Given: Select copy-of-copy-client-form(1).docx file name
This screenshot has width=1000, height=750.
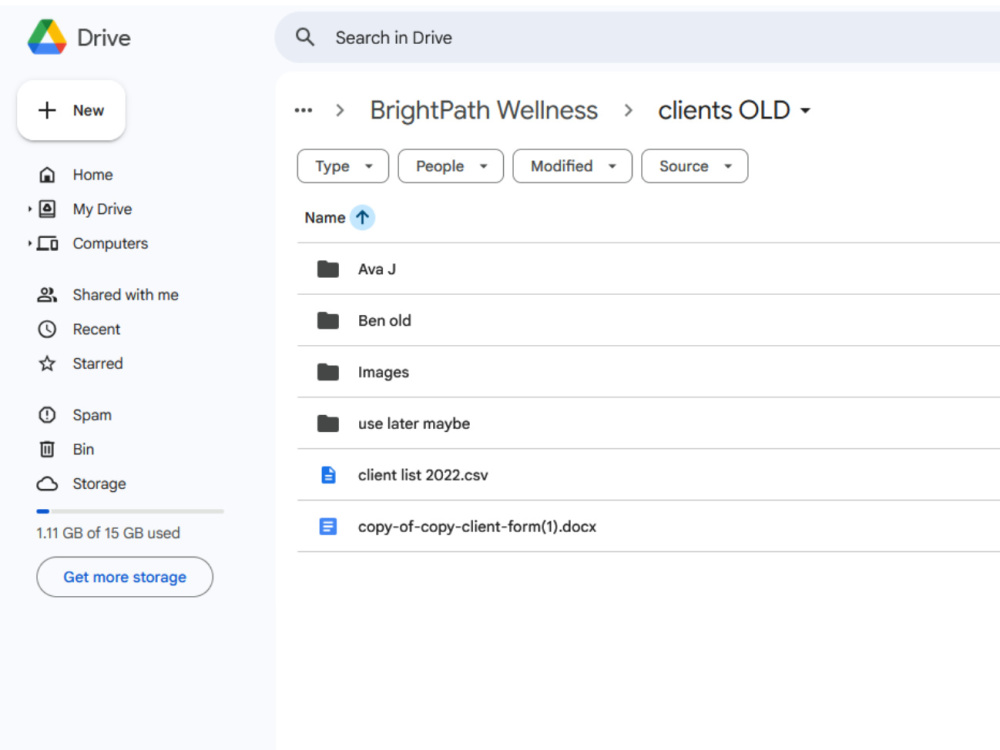Looking at the screenshot, I should pyautogui.click(x=477, y=527).
